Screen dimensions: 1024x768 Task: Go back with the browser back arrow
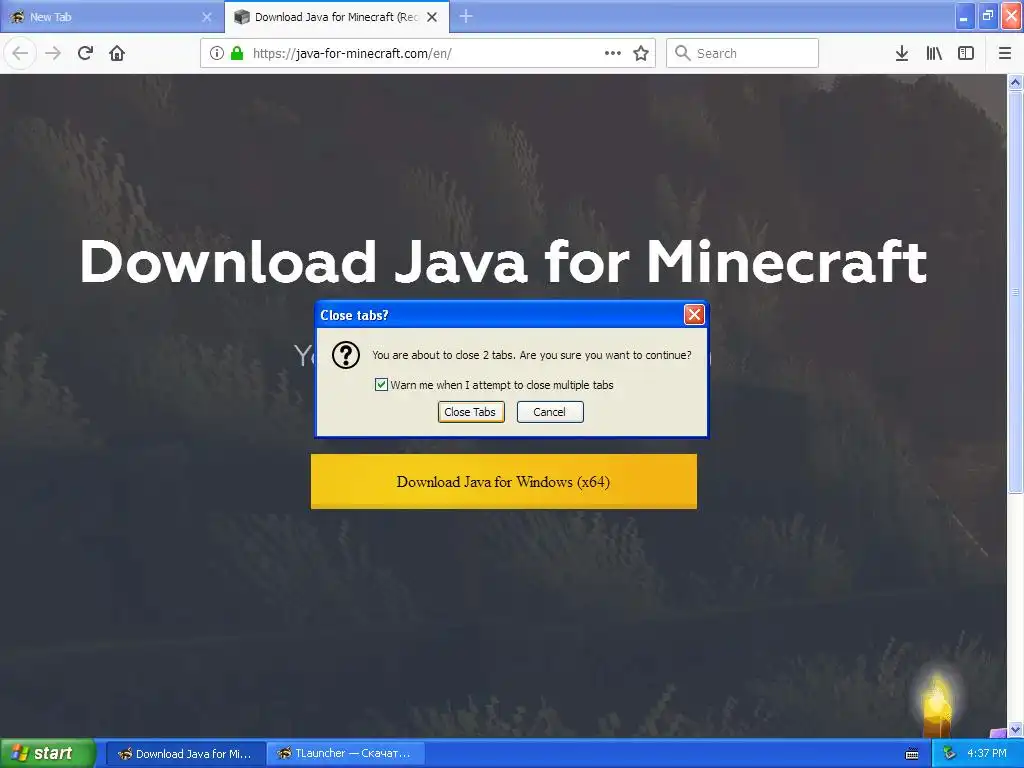(x=20, y=53)
